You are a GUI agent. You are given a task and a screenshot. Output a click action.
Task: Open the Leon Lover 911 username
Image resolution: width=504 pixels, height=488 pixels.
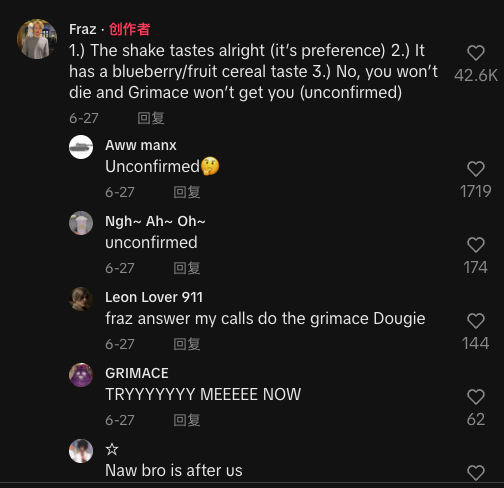point(154,297)
